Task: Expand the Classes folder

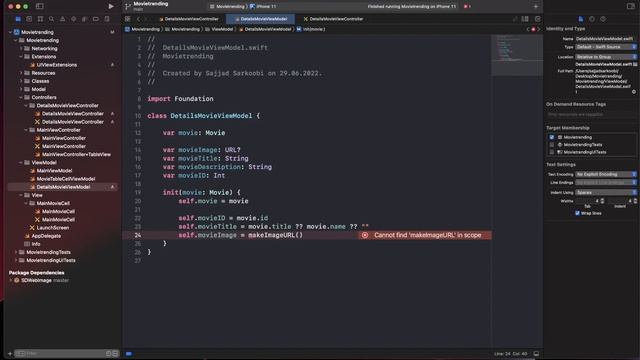Action: click(21, 81)
